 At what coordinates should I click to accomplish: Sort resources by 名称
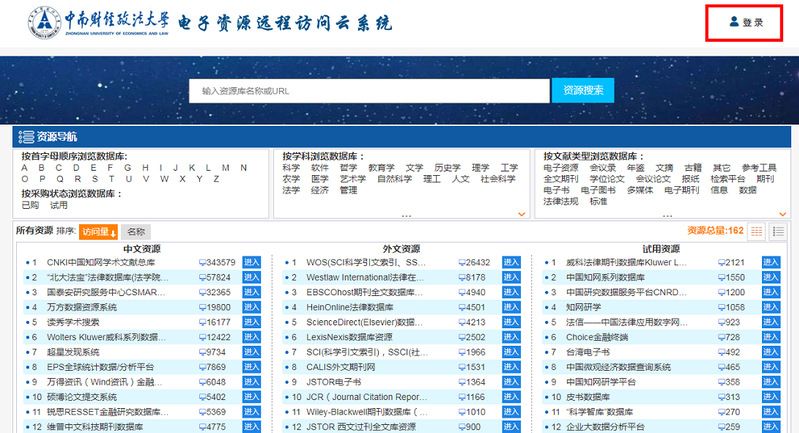(x=136, y=231)
